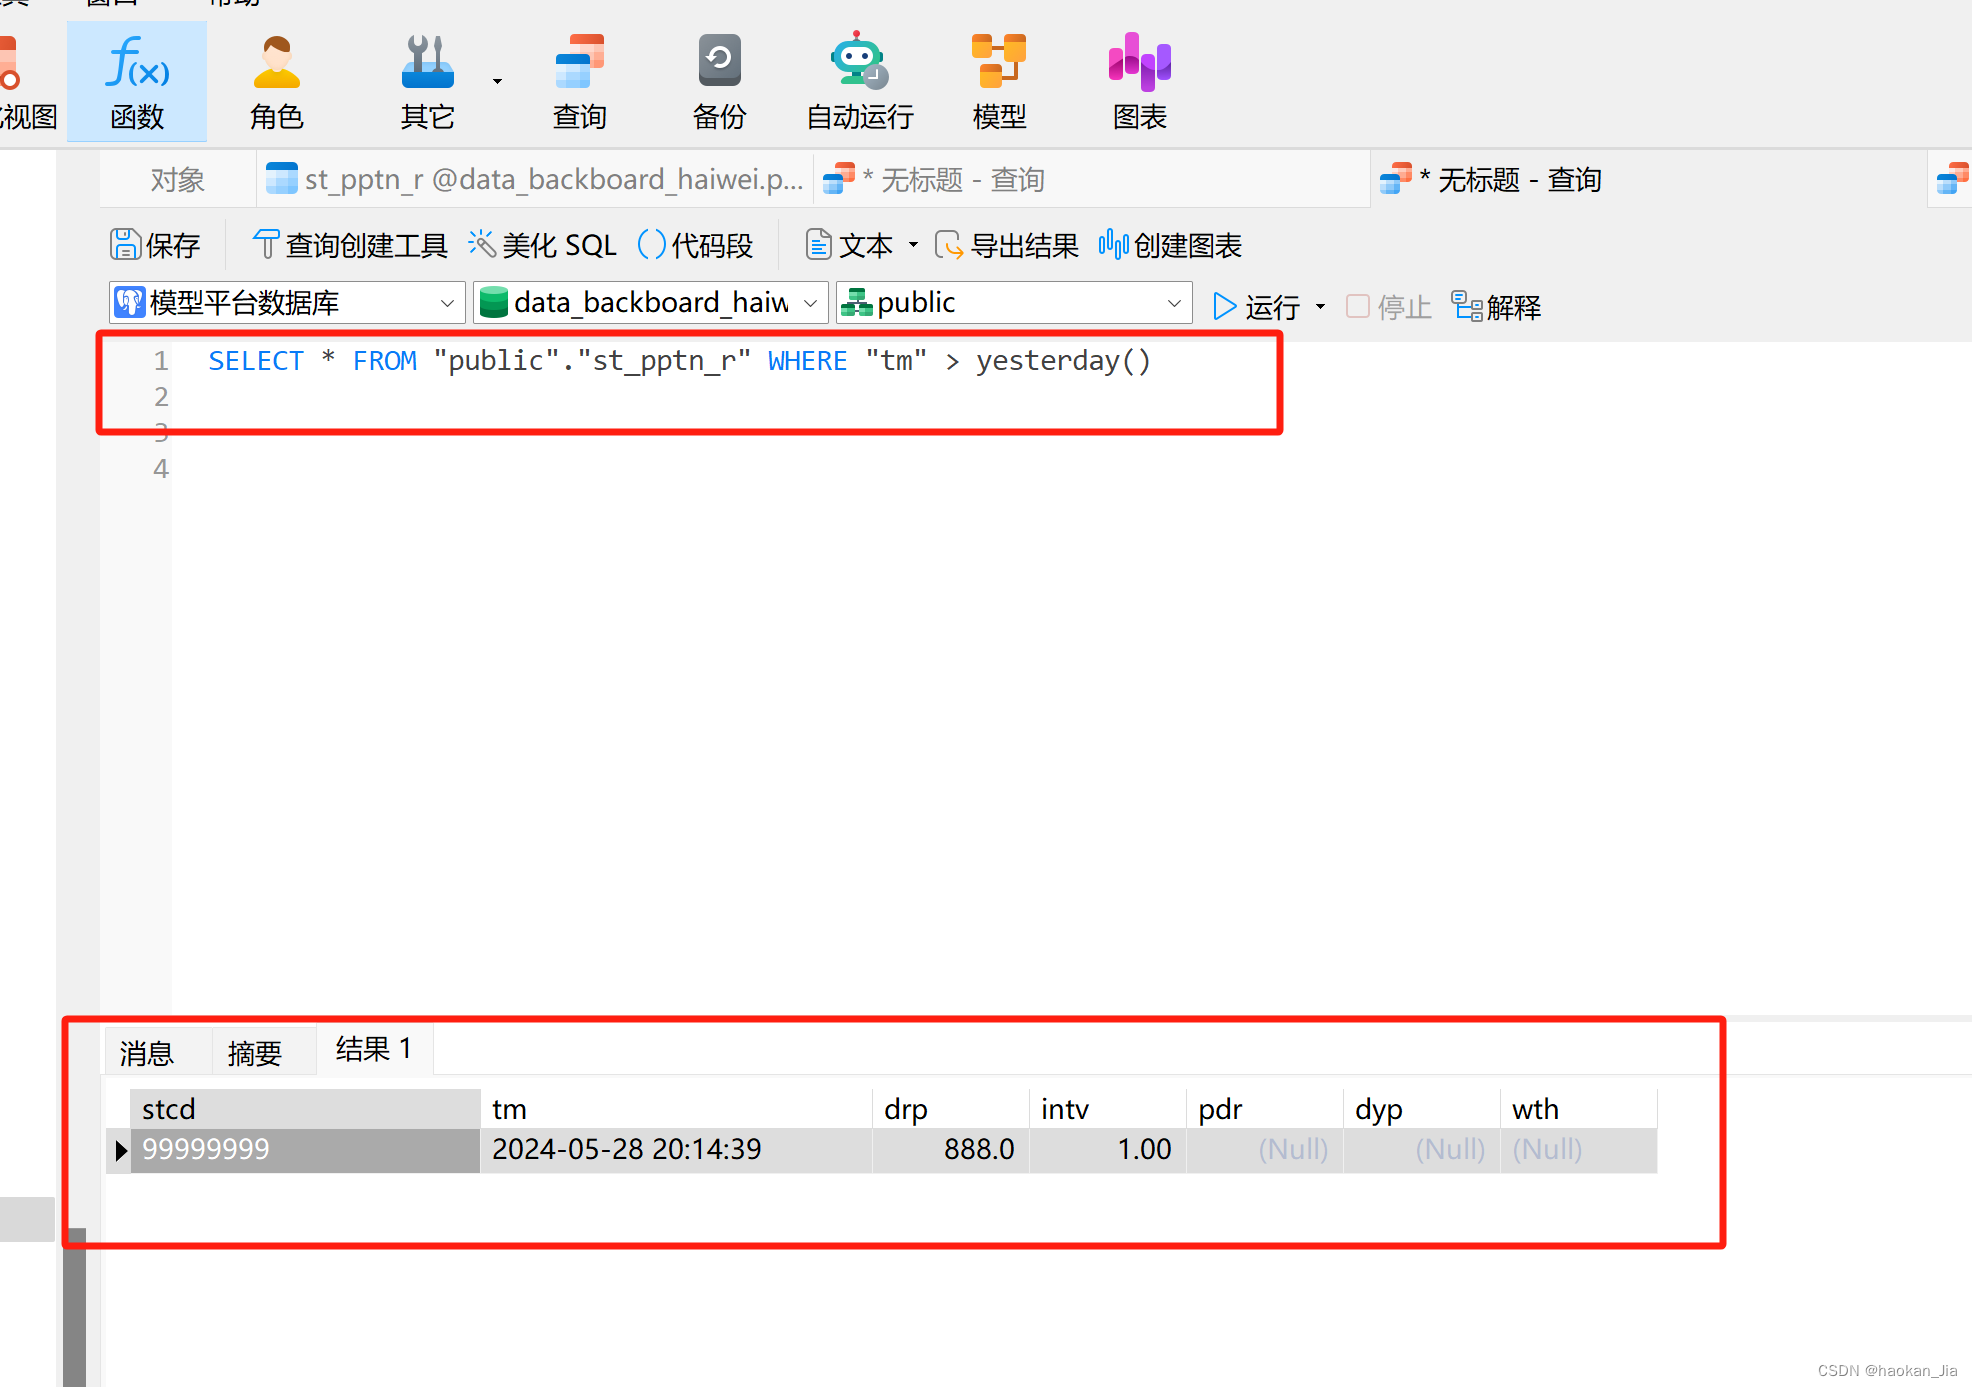The image size is (1972, 1387).
Task: Open the 模型平台数据库 connection dropdown
Action: 287,302
